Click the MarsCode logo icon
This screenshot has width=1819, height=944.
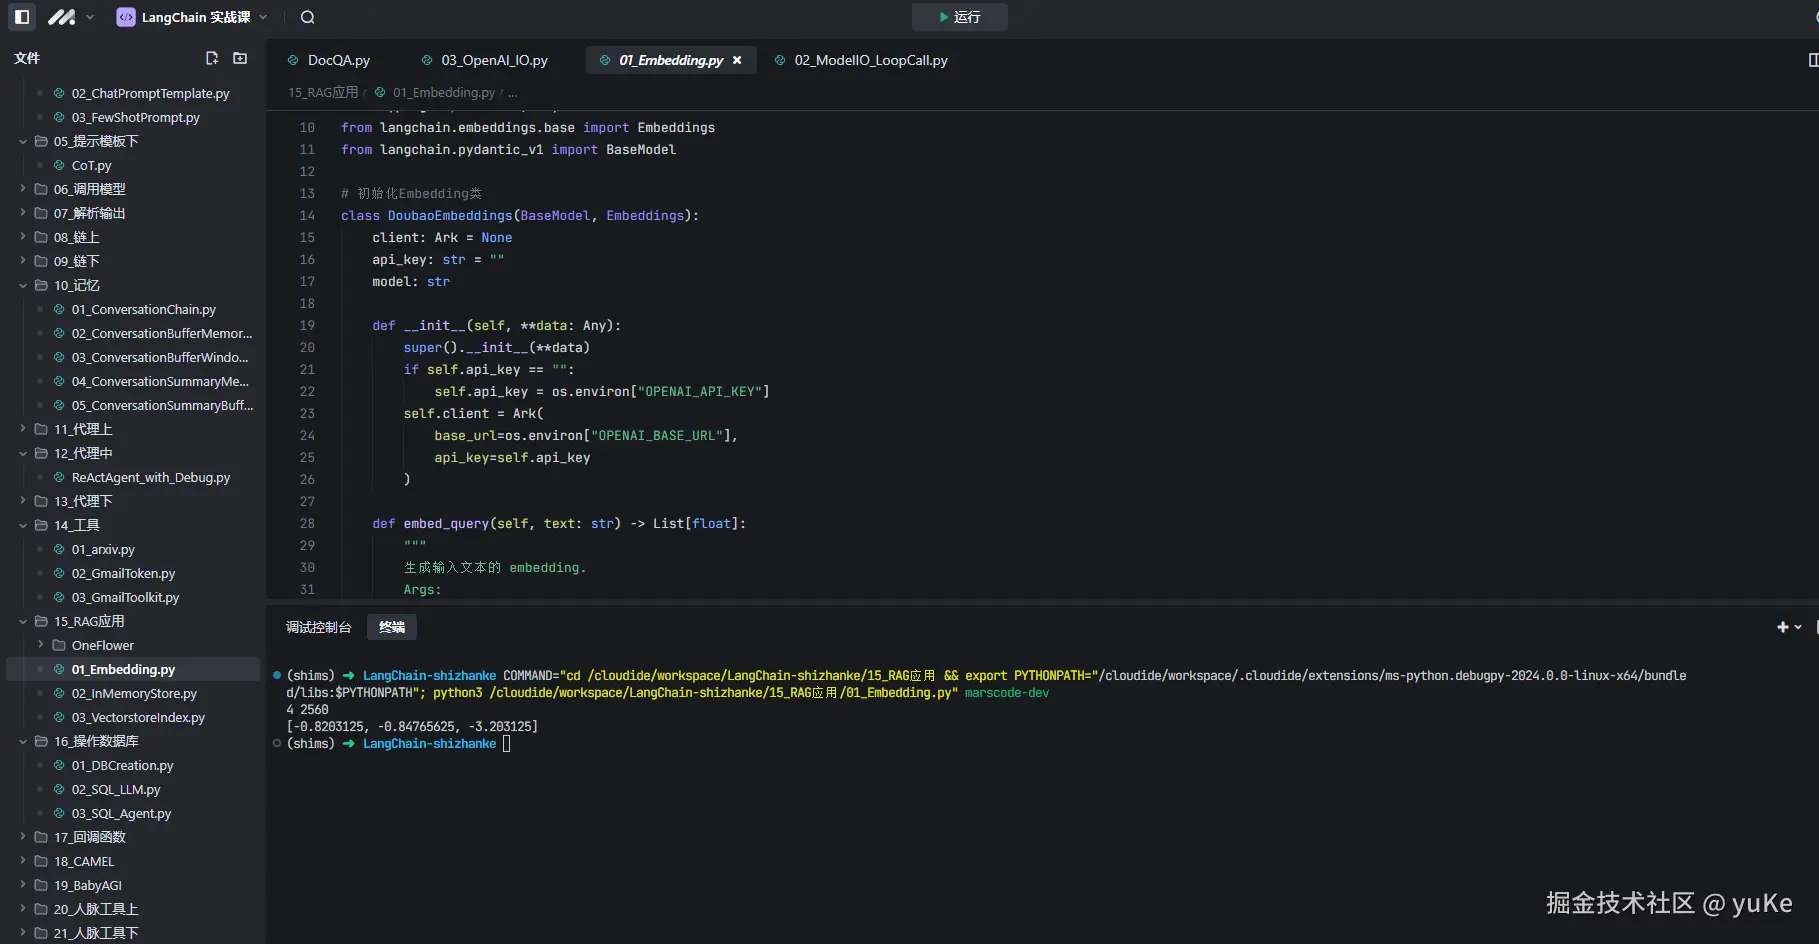click(x=62, y=17)
